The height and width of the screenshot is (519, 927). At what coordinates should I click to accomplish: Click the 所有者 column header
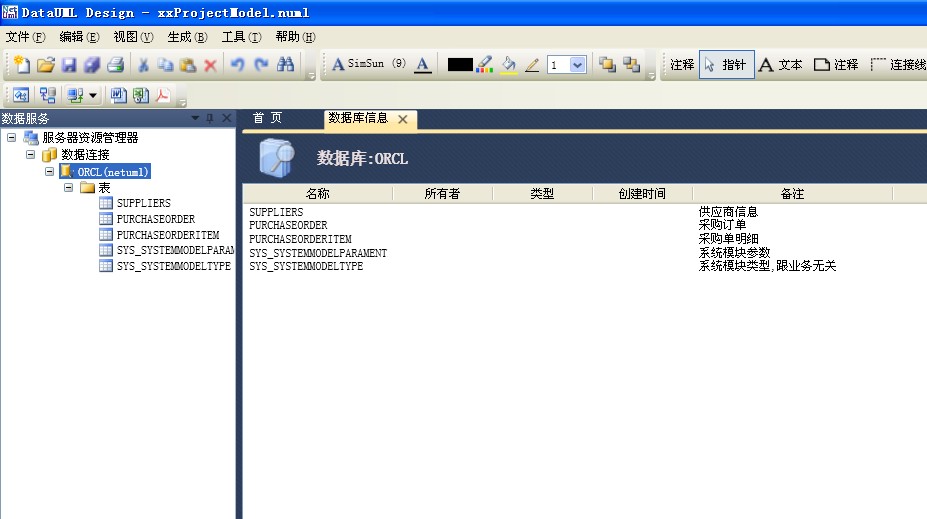click(x=442, y=193)
